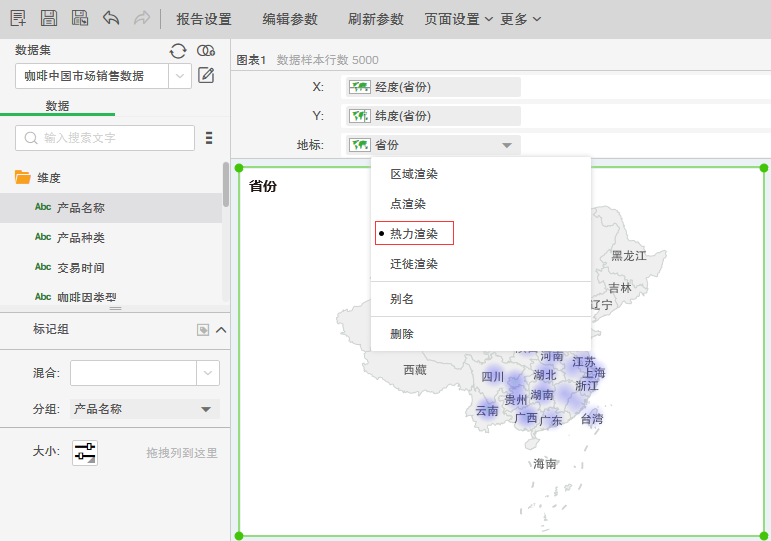The height and width of the screenshot is (541, 771).
Task: Click the 报告设置 button
Action: pyautogui.click(x=203, y=19)
